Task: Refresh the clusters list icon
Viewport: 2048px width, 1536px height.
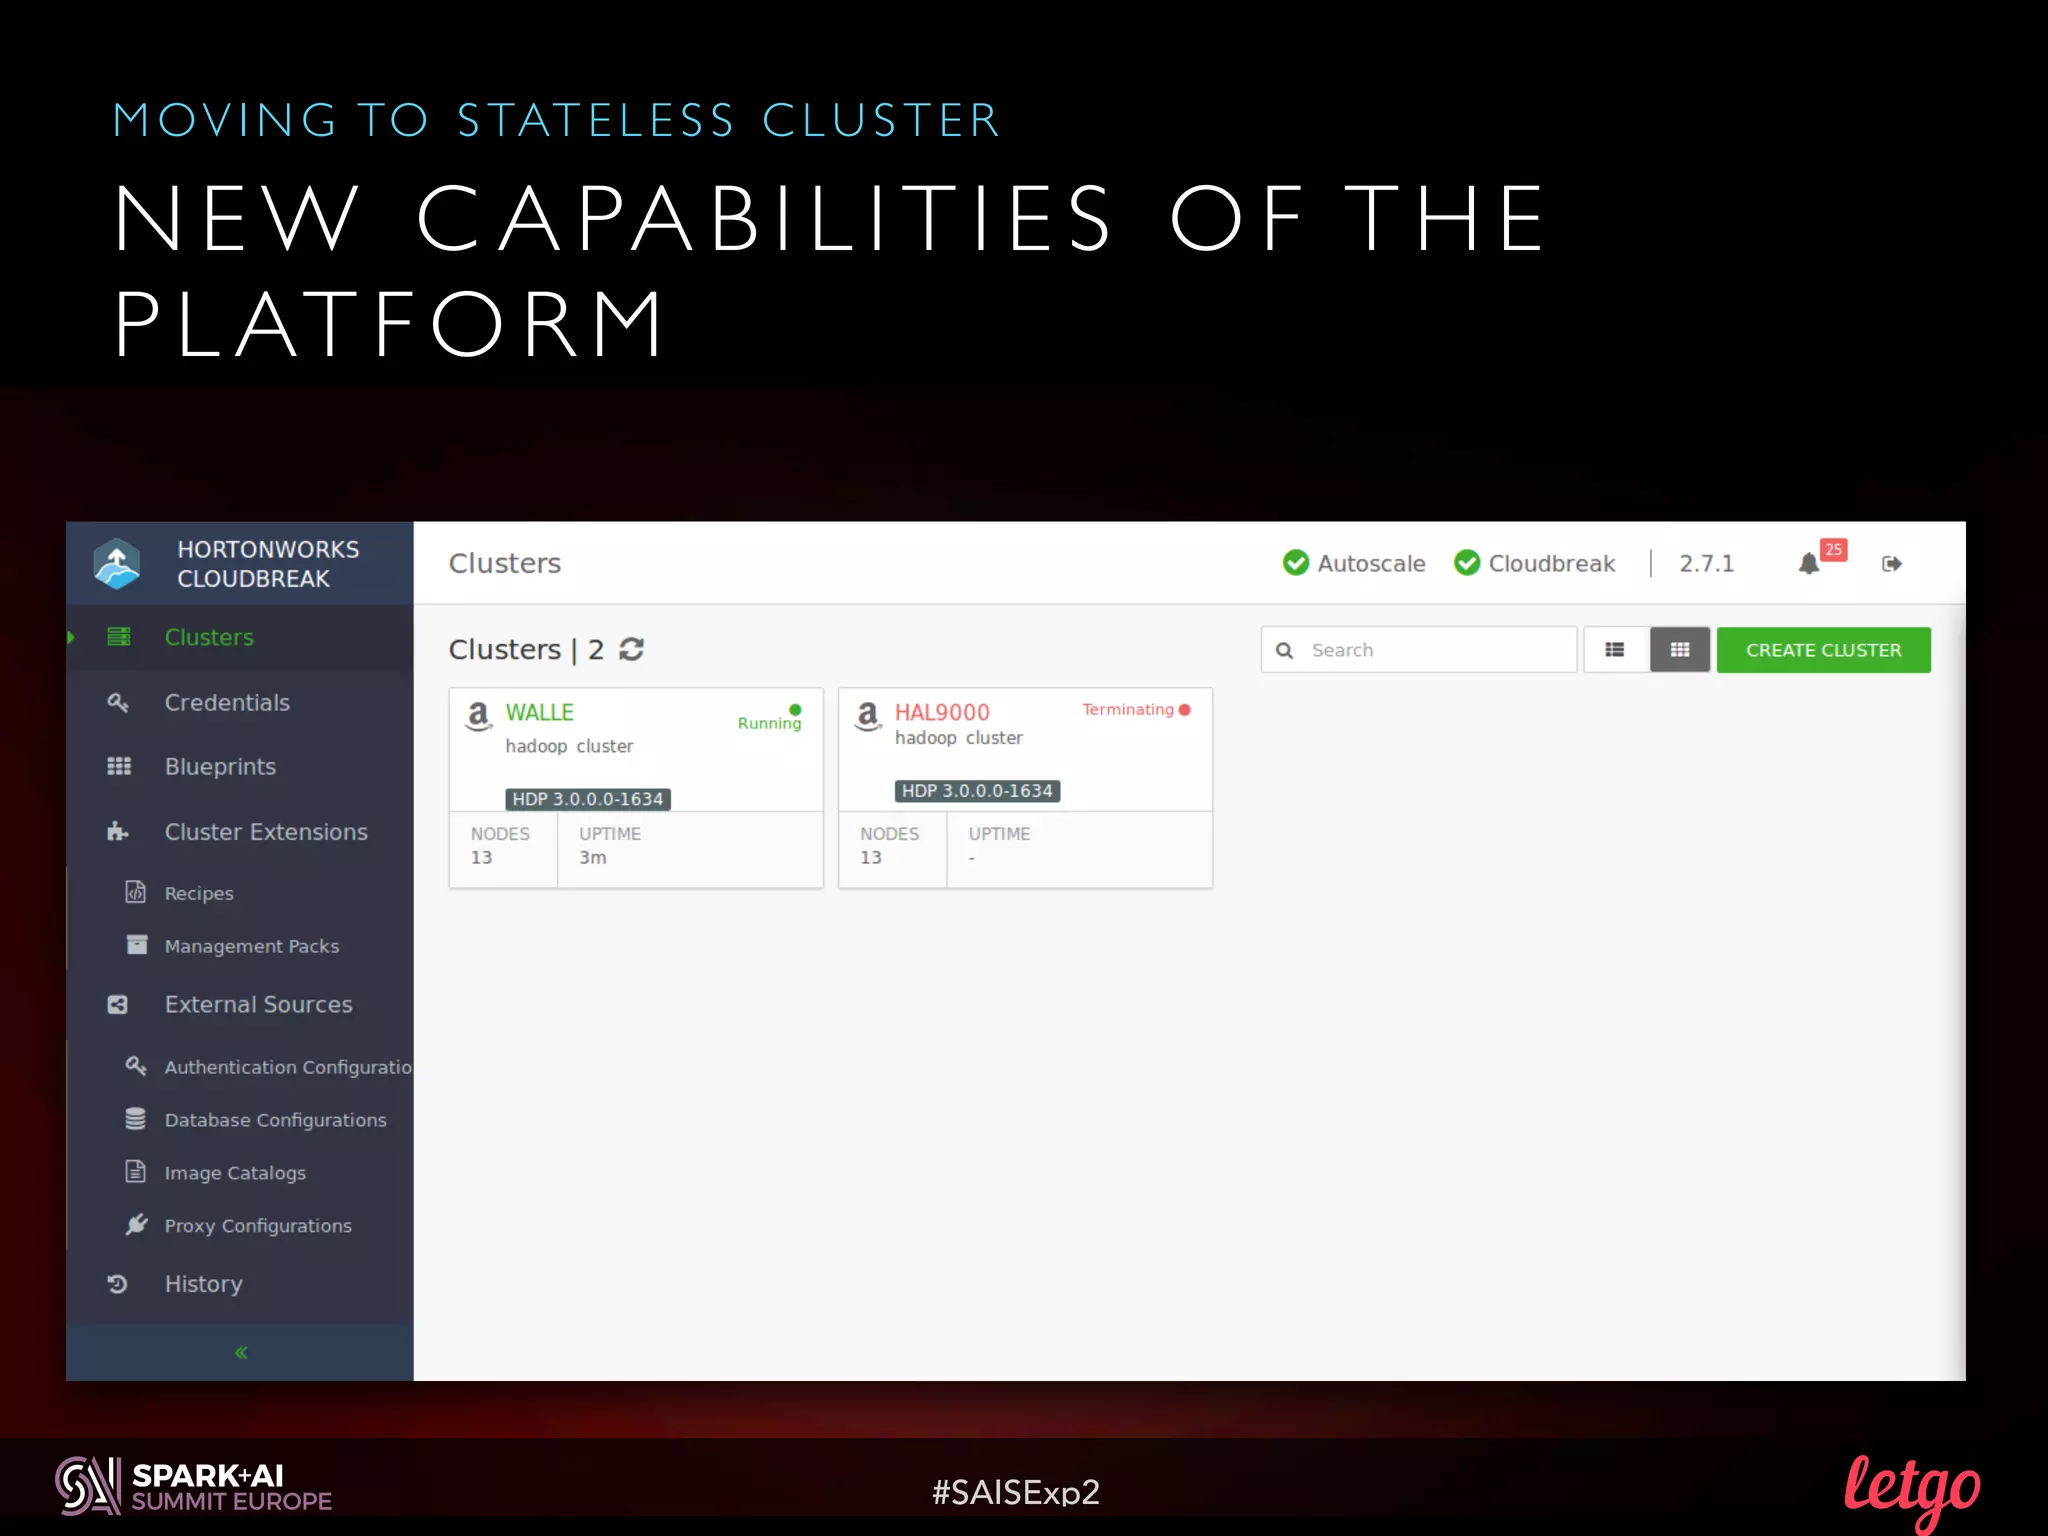Action: pos(632,649)
